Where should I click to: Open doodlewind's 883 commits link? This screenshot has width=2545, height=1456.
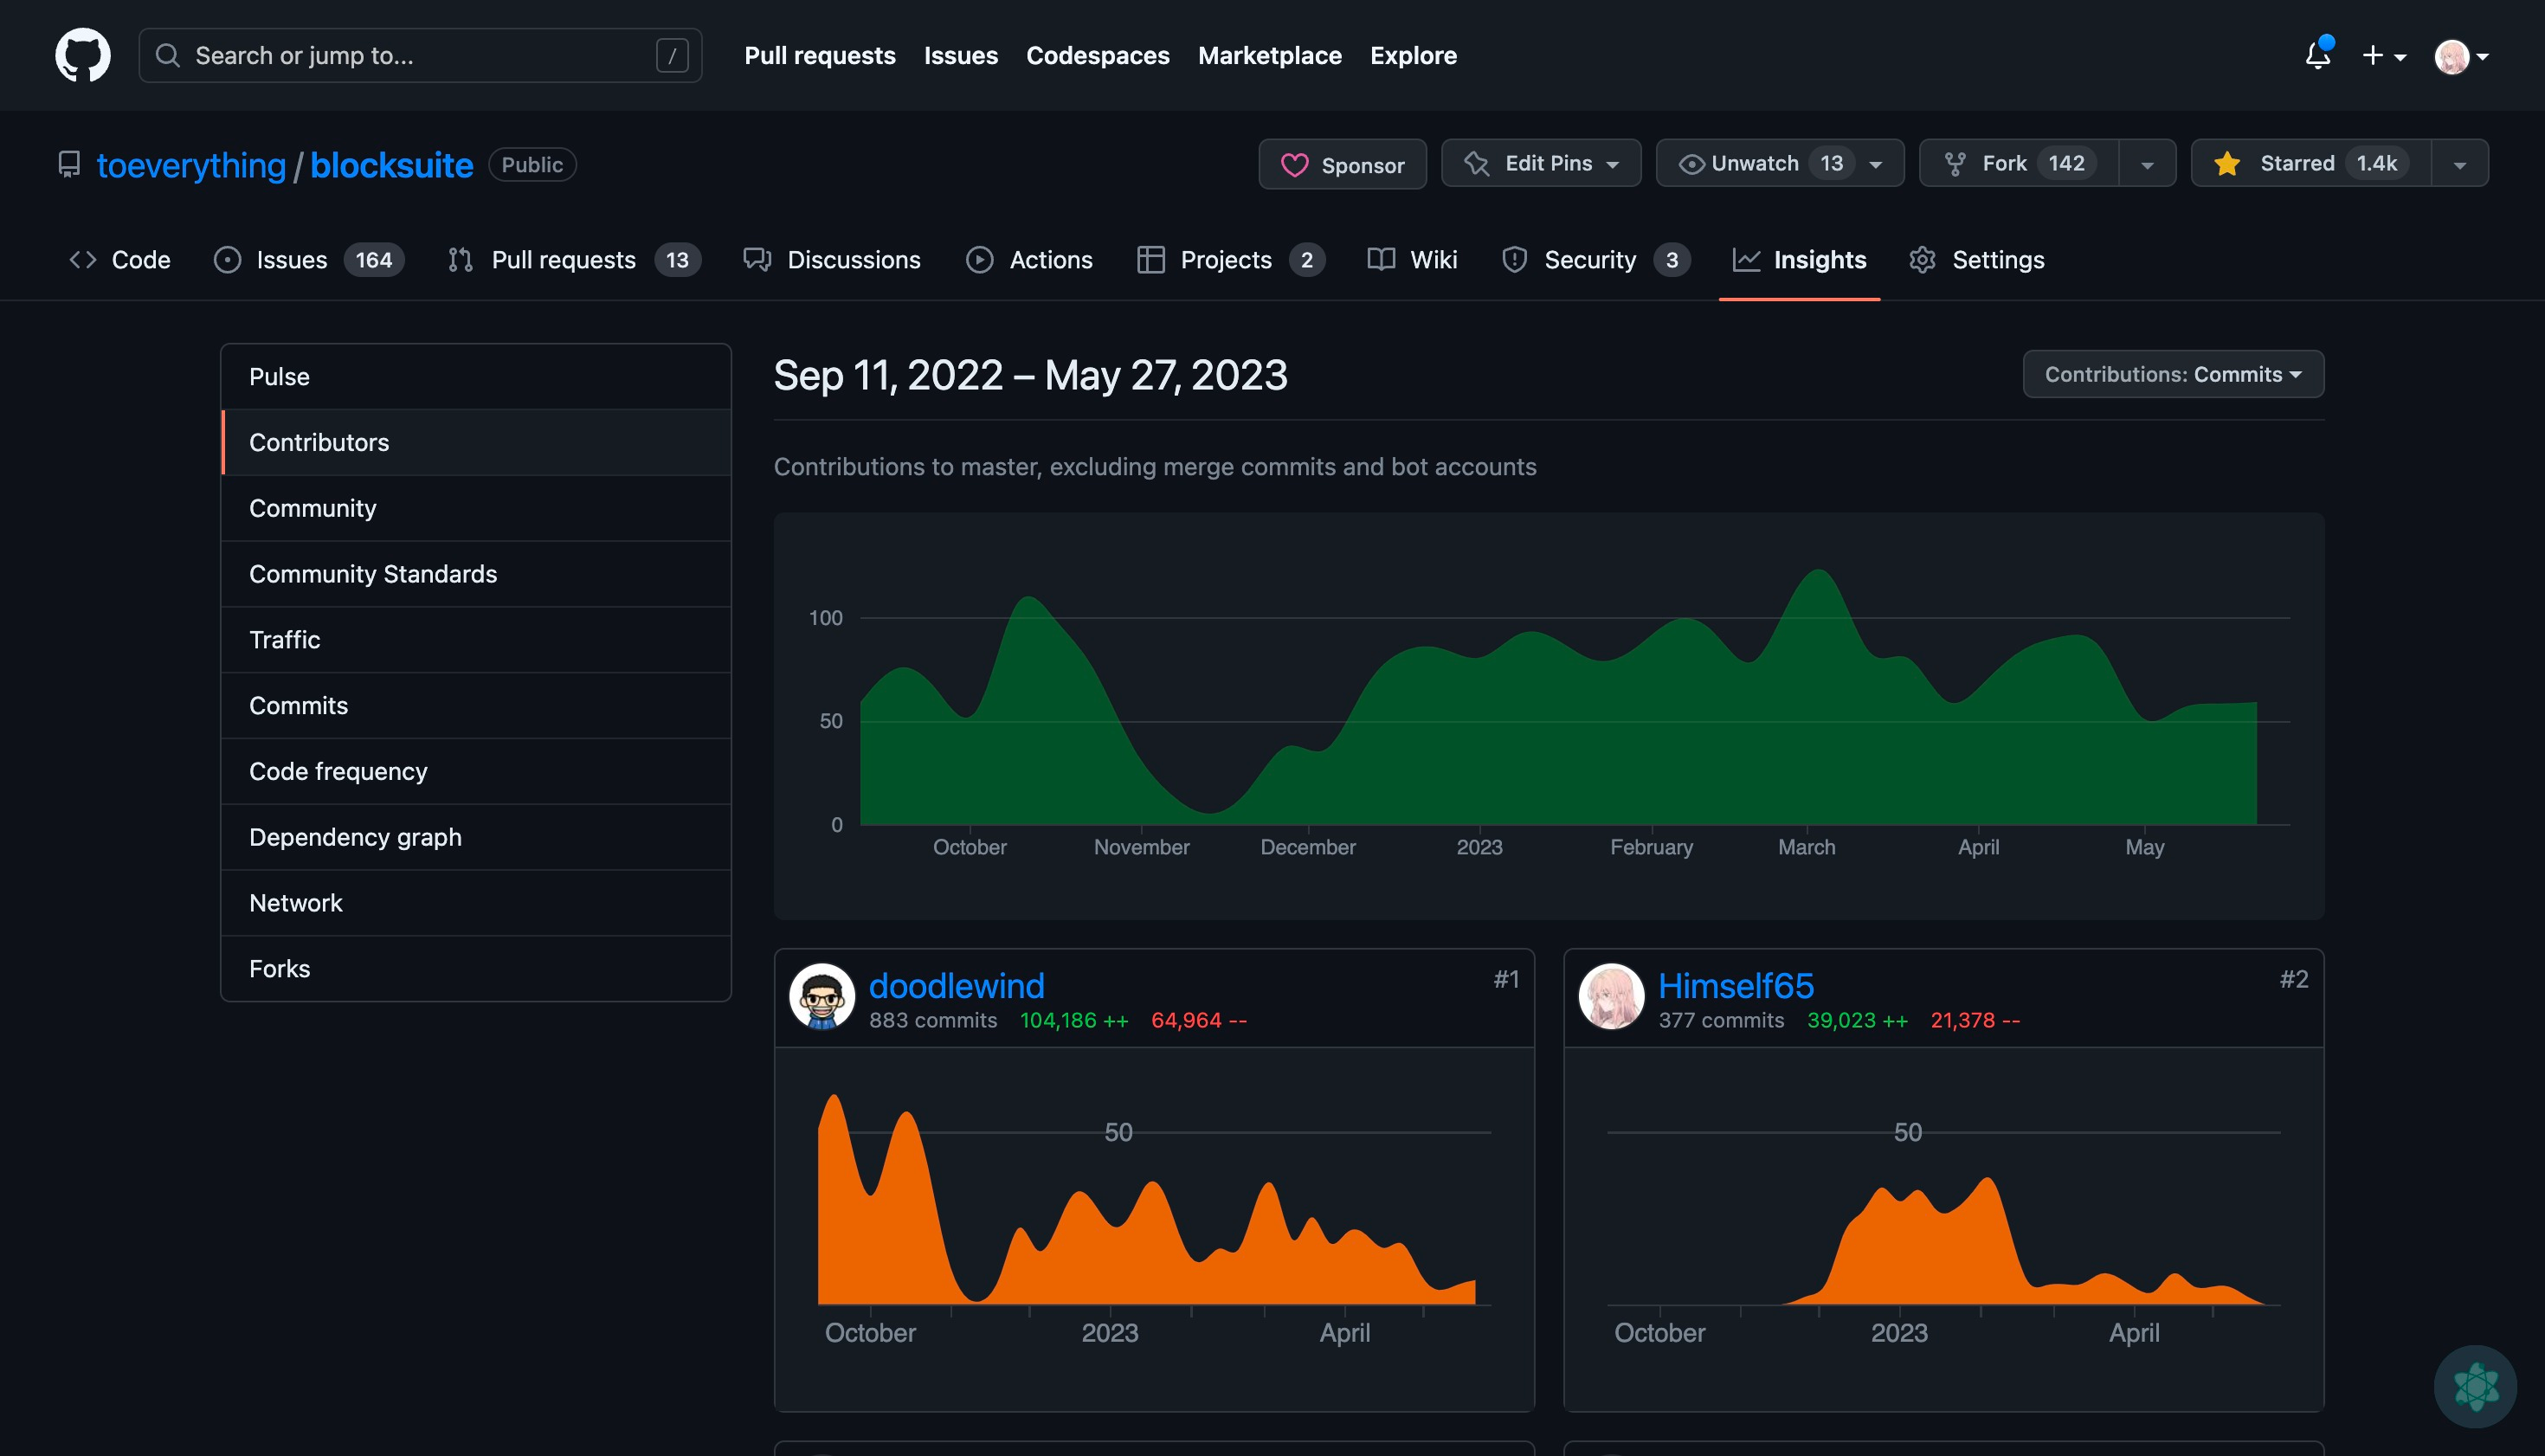pyautogui.click(x=933, y=1020)
